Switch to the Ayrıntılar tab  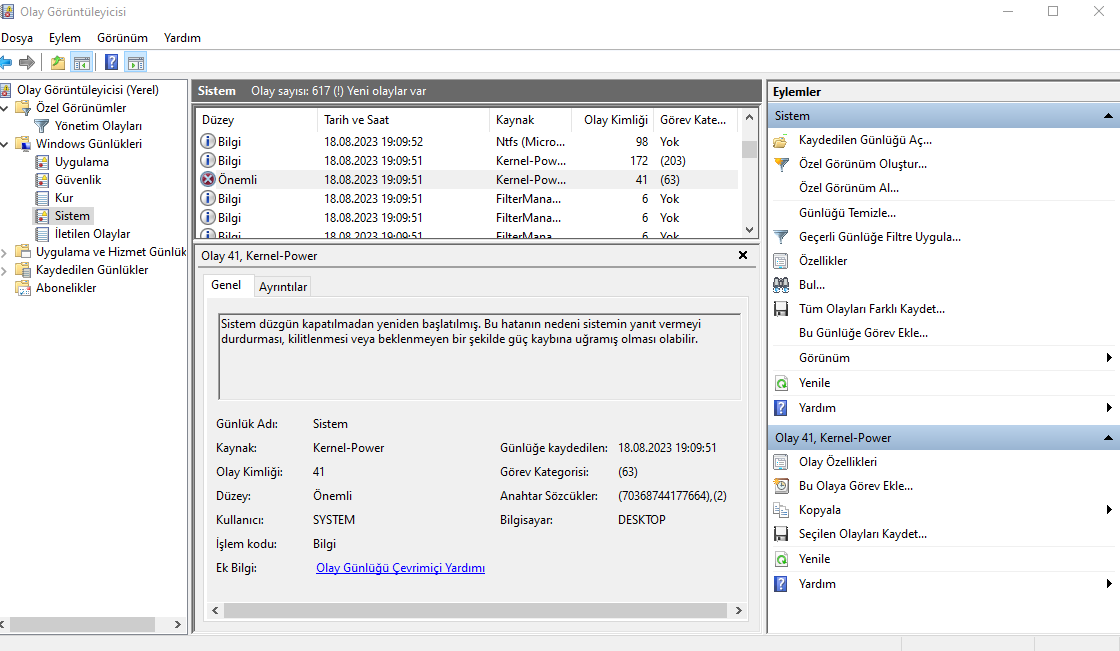[x=283, y=287]
